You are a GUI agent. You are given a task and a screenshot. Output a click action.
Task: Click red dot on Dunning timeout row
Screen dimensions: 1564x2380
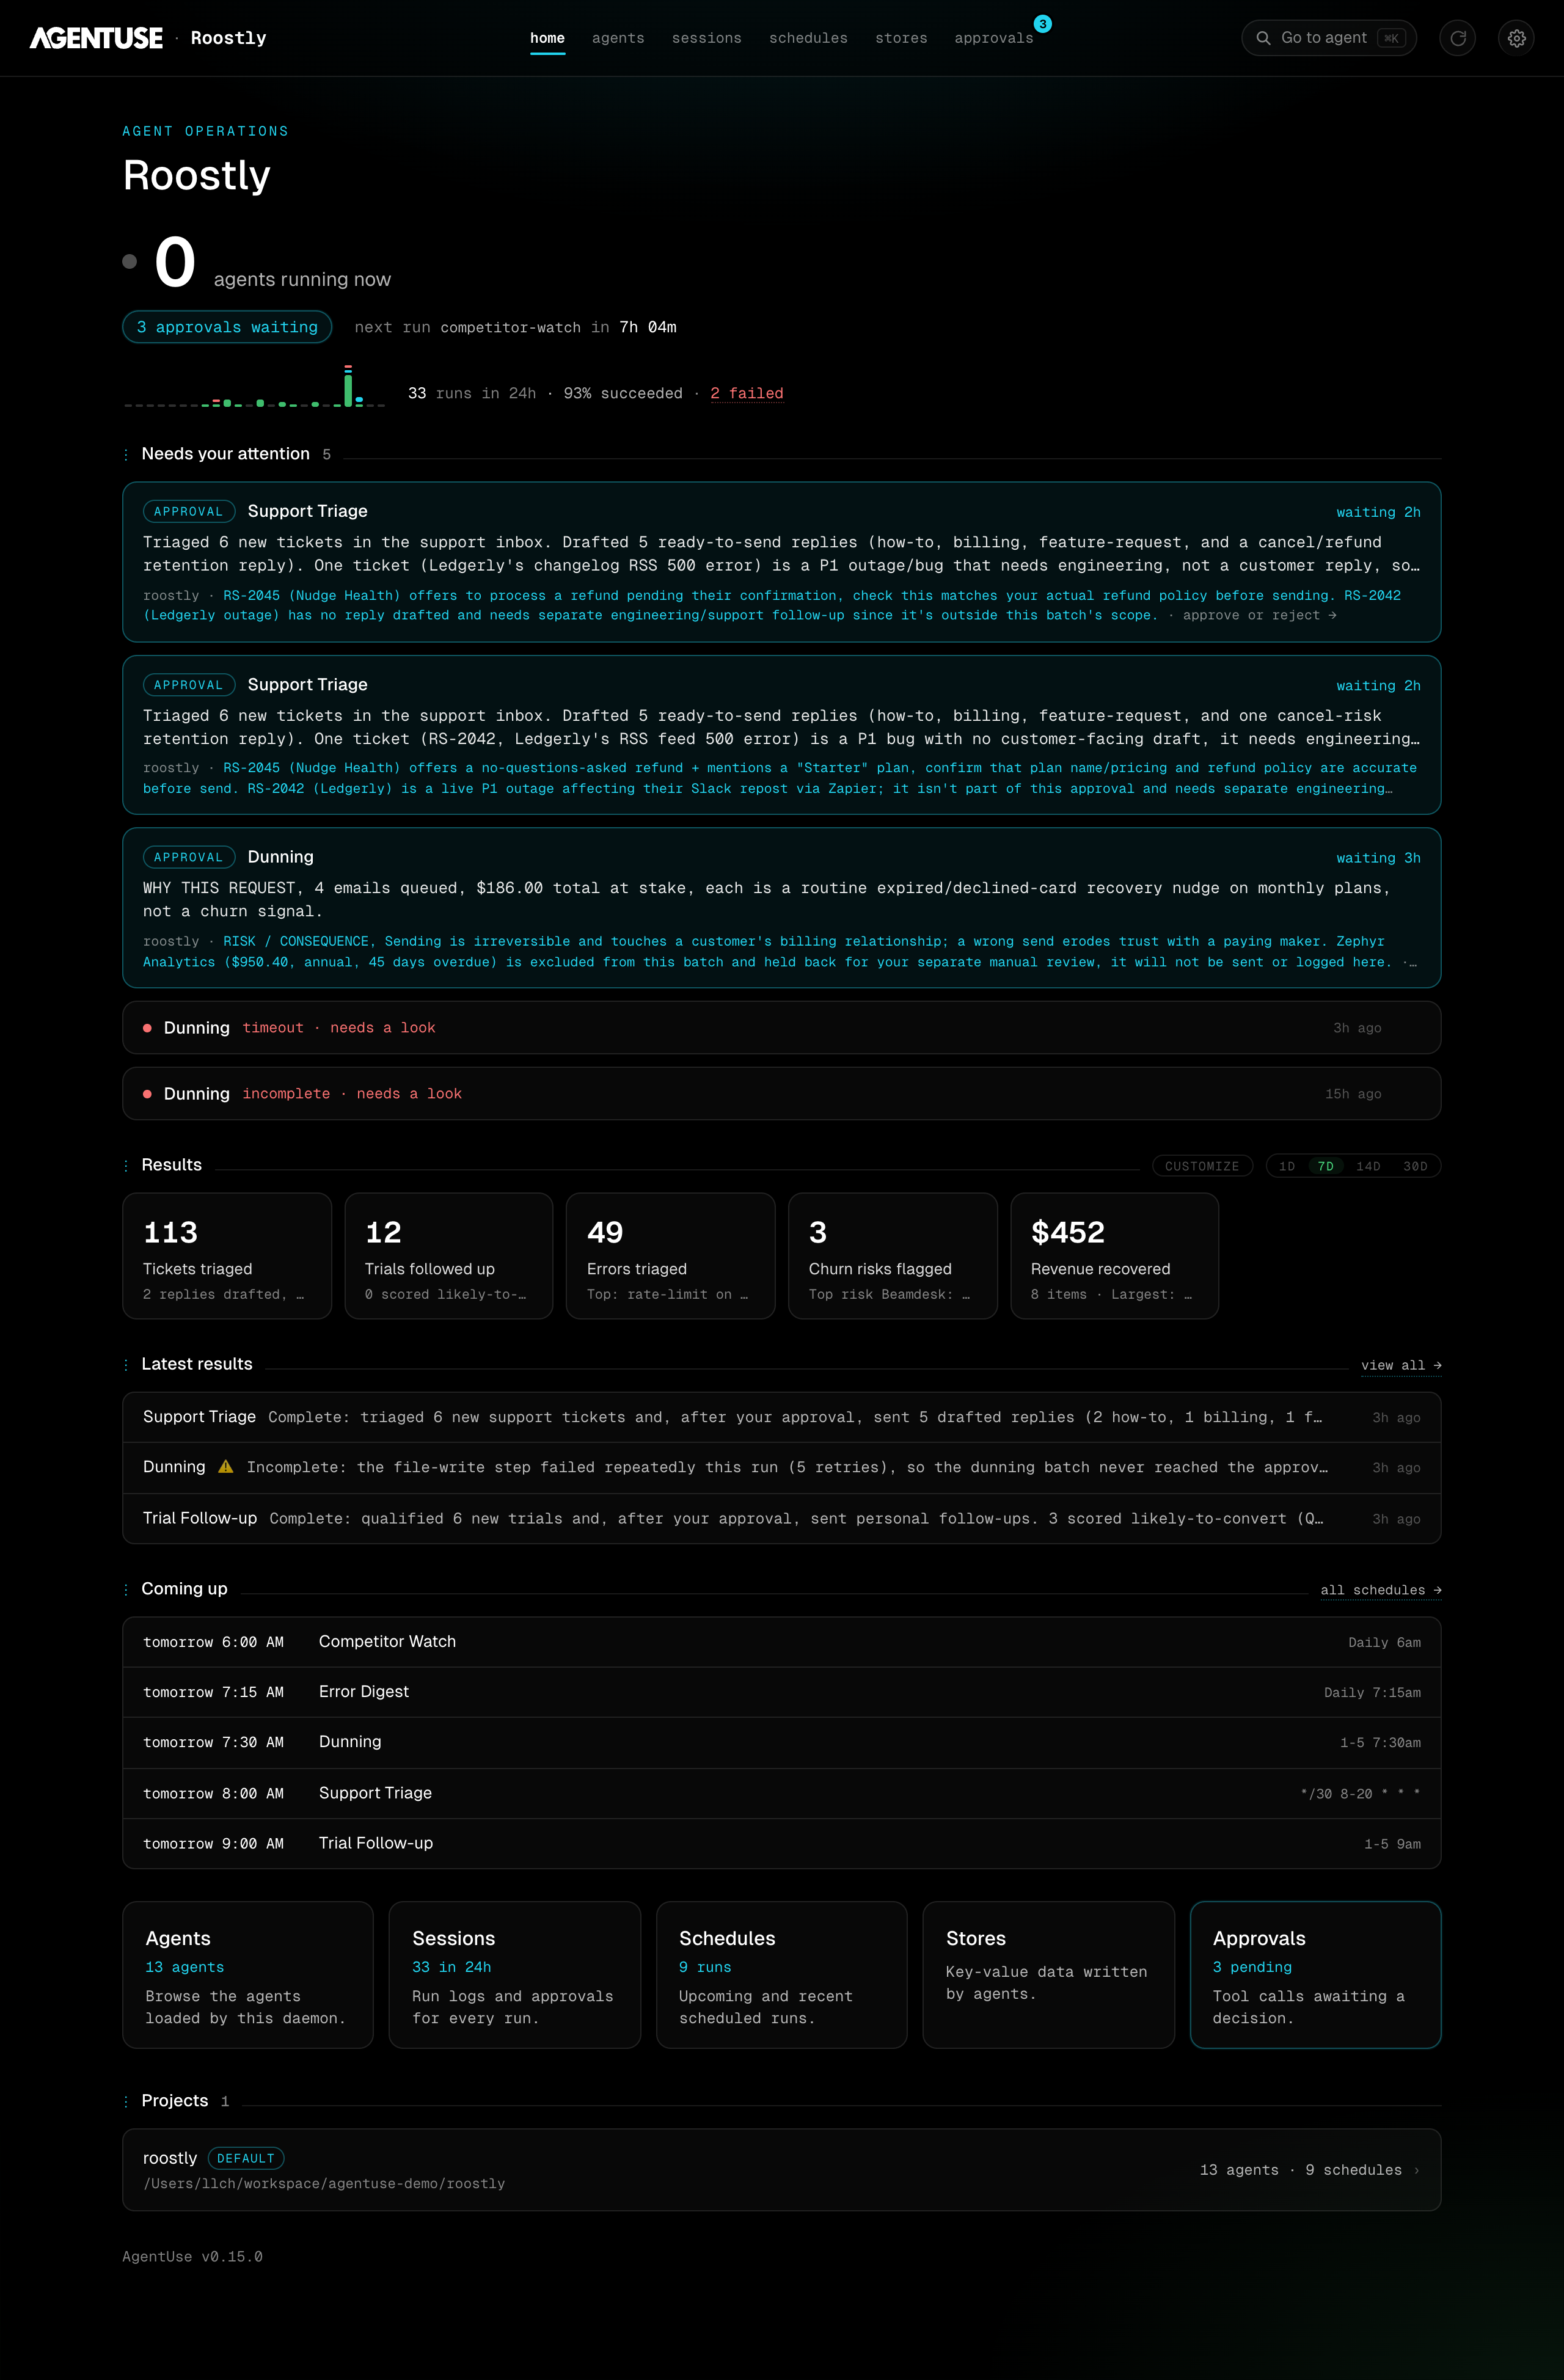coord(147,1028)
